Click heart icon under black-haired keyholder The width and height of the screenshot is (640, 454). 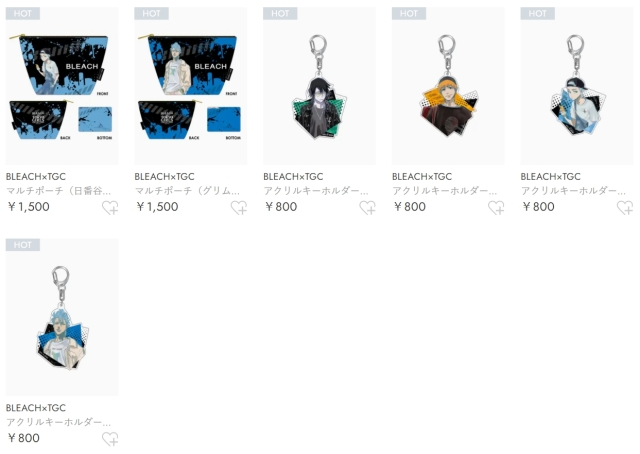click(x=367, y=208)
